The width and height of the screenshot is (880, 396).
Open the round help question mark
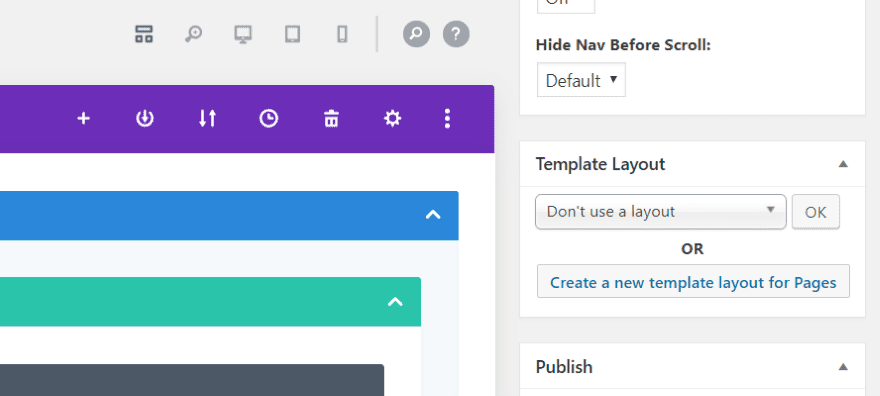coord(456,34)
